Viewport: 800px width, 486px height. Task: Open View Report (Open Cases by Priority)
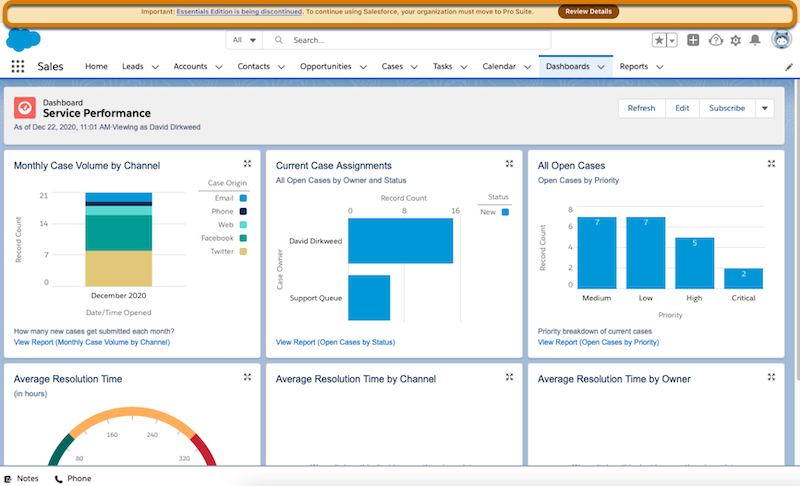(x=598, y=342)
